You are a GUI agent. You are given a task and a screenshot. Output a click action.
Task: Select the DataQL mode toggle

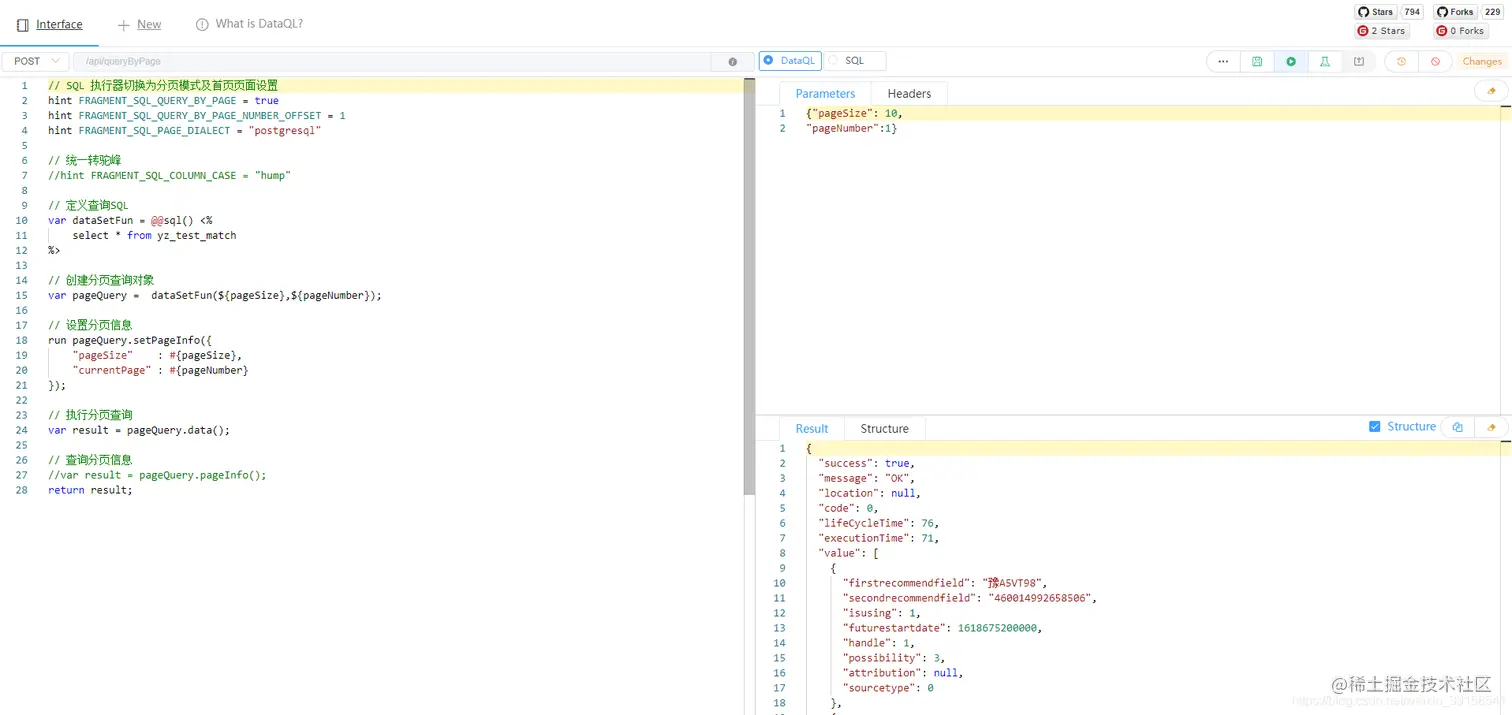coord(790,60)
